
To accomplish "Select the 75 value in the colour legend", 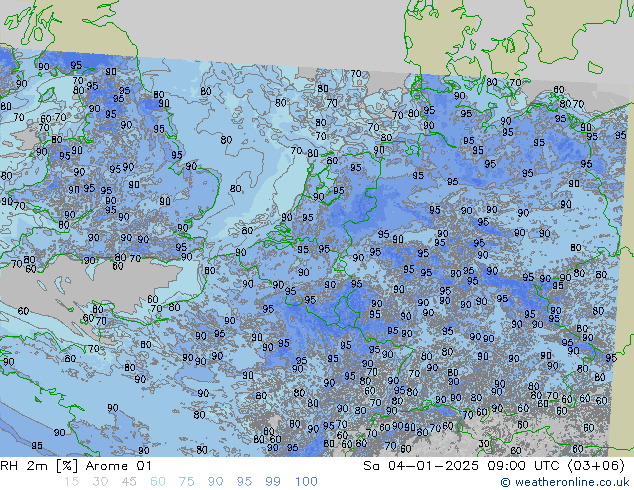I will [x=186, y=482].
